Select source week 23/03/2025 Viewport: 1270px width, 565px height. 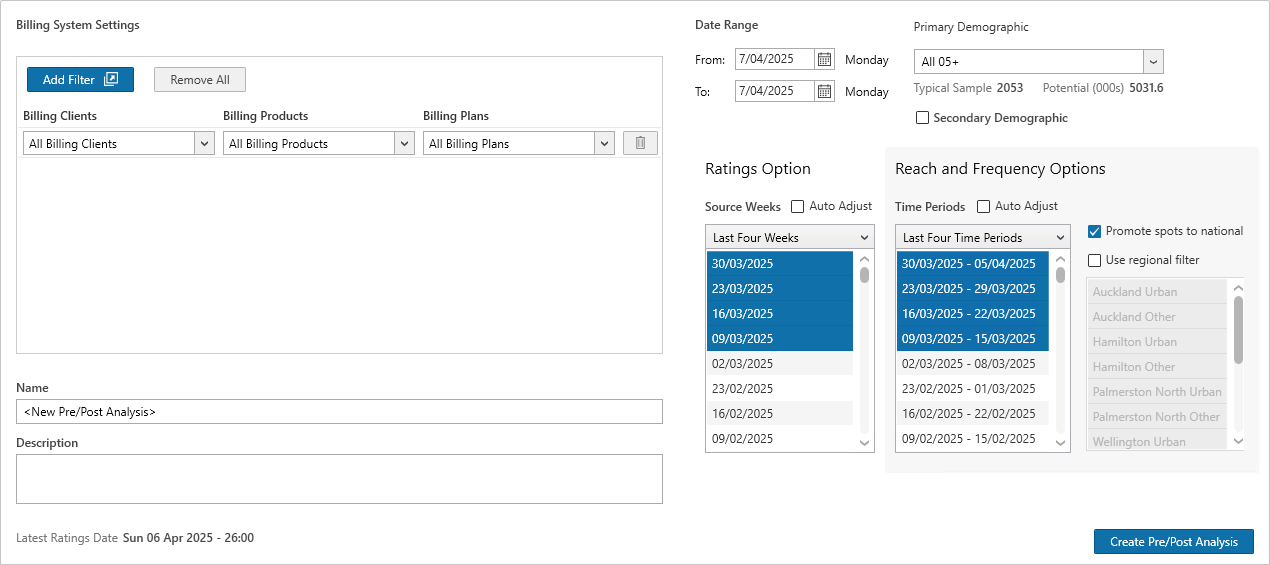coord(780,289)
